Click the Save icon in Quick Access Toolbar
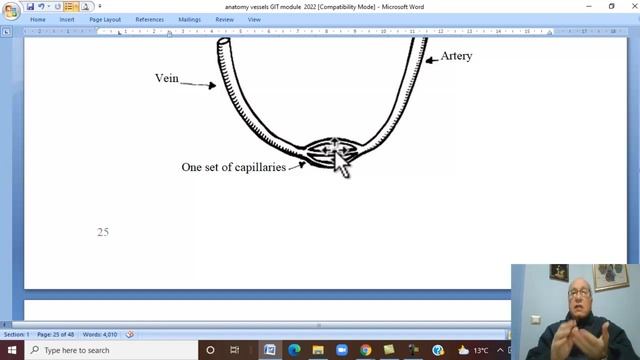 (x=30, y=7)
